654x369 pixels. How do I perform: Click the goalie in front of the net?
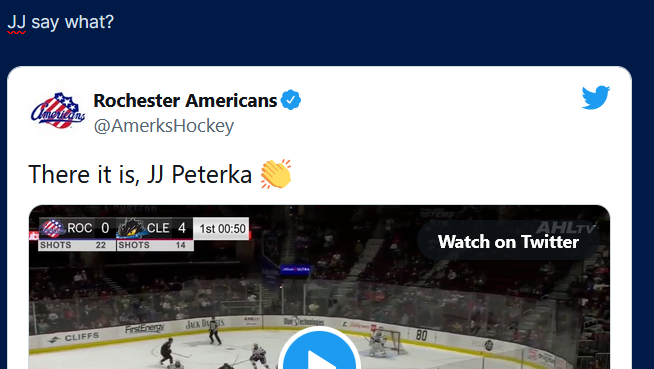point(379,342)
